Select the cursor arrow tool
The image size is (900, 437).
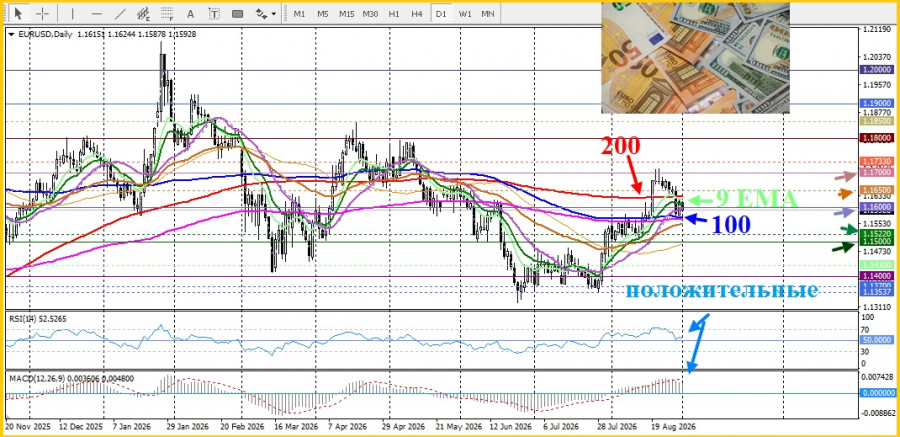[19, 13]
